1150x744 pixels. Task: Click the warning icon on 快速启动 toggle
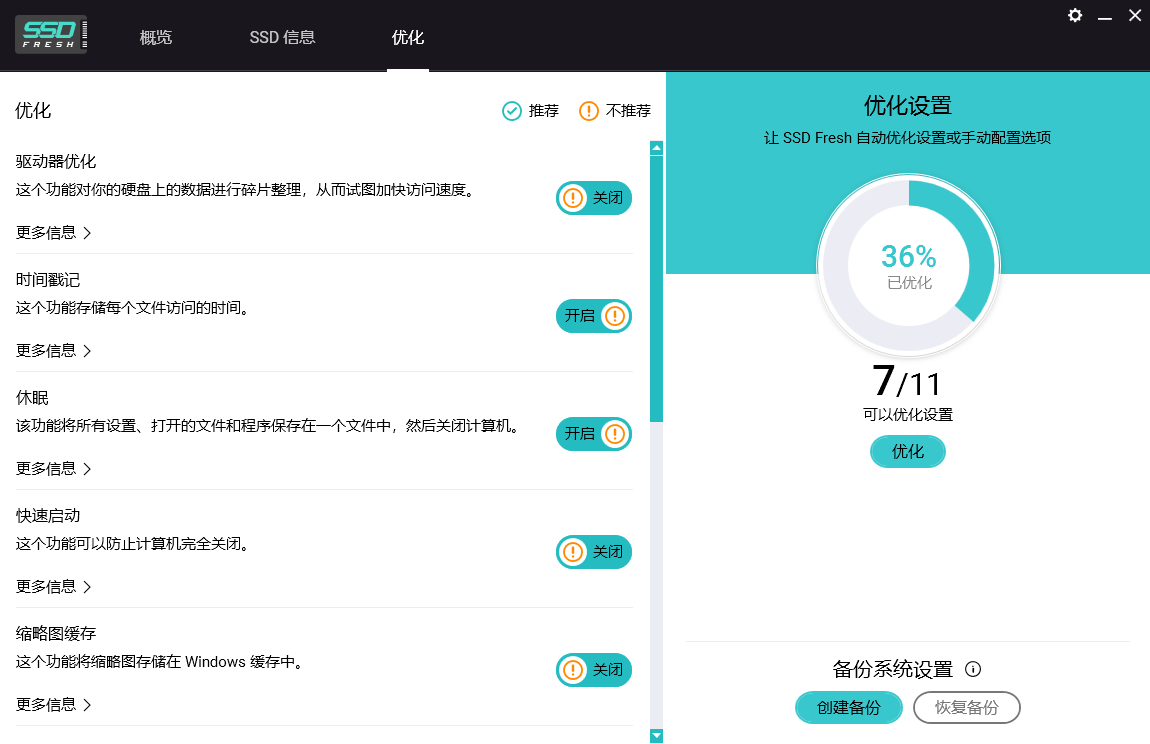(573, 552)
